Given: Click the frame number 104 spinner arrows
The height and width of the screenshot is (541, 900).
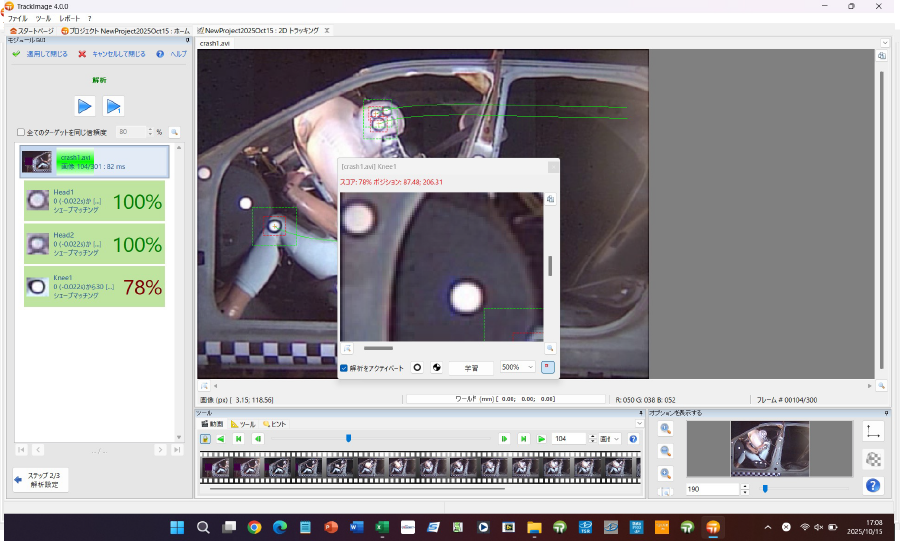Looking at the screenshot, I should (x=591, y=438).
